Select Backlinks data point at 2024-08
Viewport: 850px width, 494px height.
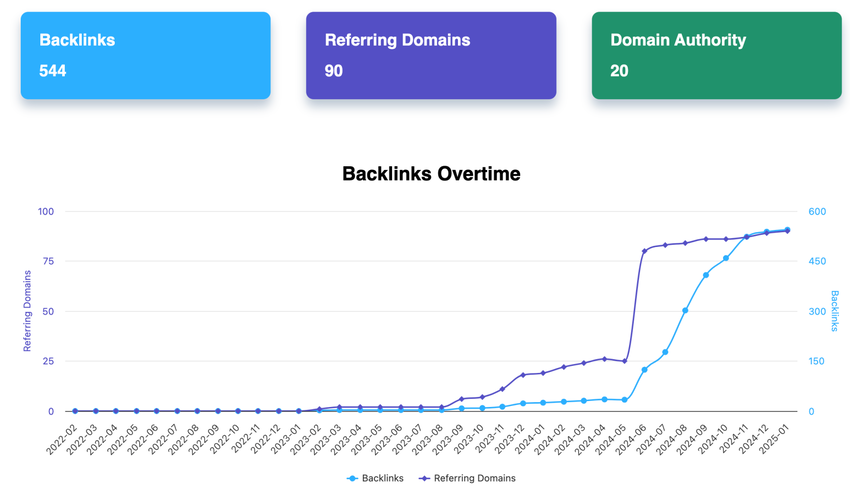tap(686, 311)
